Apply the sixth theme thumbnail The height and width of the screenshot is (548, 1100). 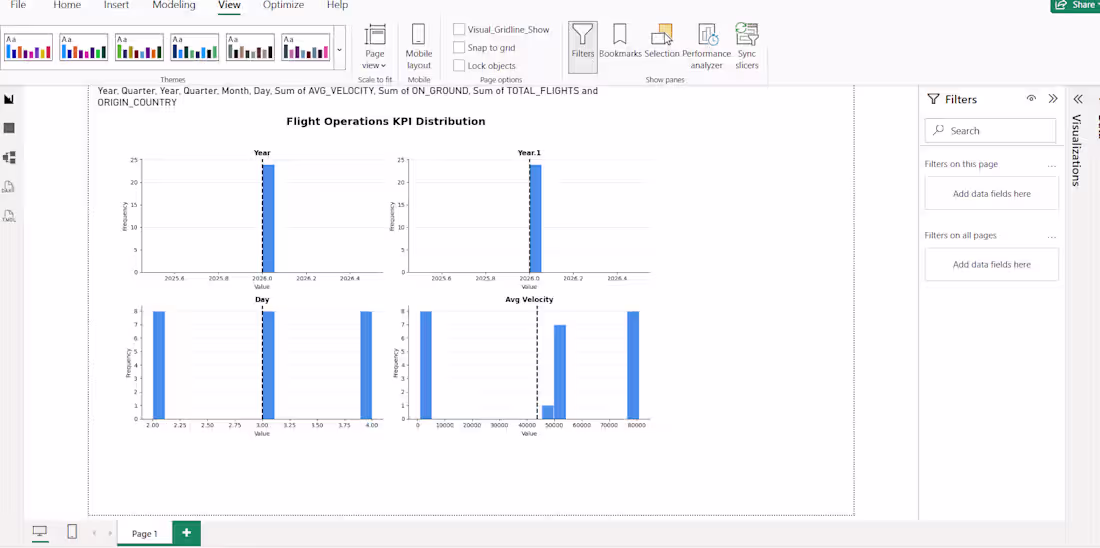click(306, 47)
